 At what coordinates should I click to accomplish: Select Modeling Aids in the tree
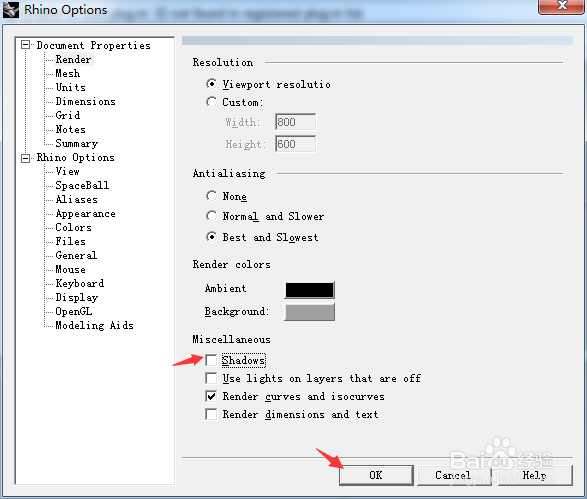[94, 325]
